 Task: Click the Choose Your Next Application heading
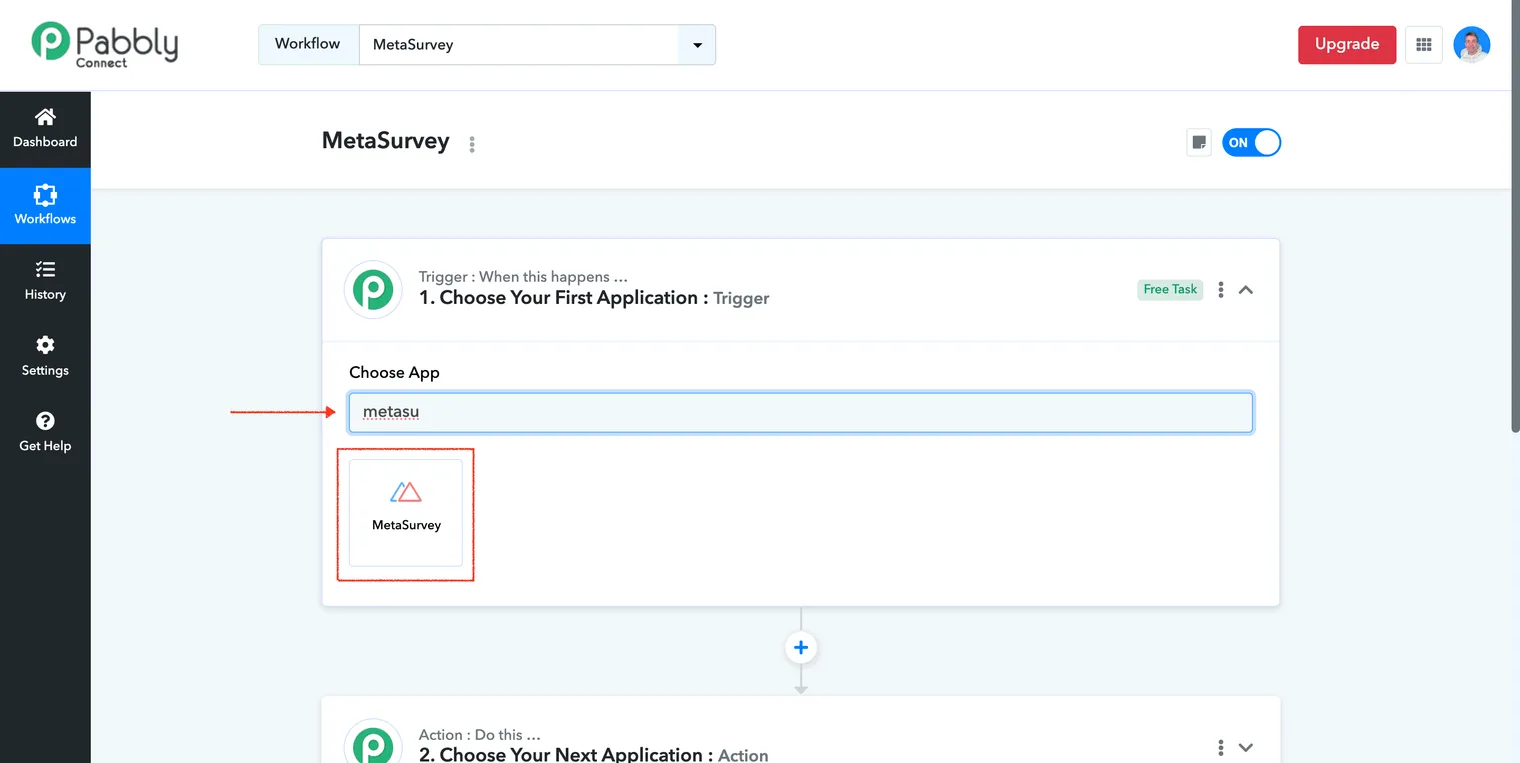[x=594, y=755]
